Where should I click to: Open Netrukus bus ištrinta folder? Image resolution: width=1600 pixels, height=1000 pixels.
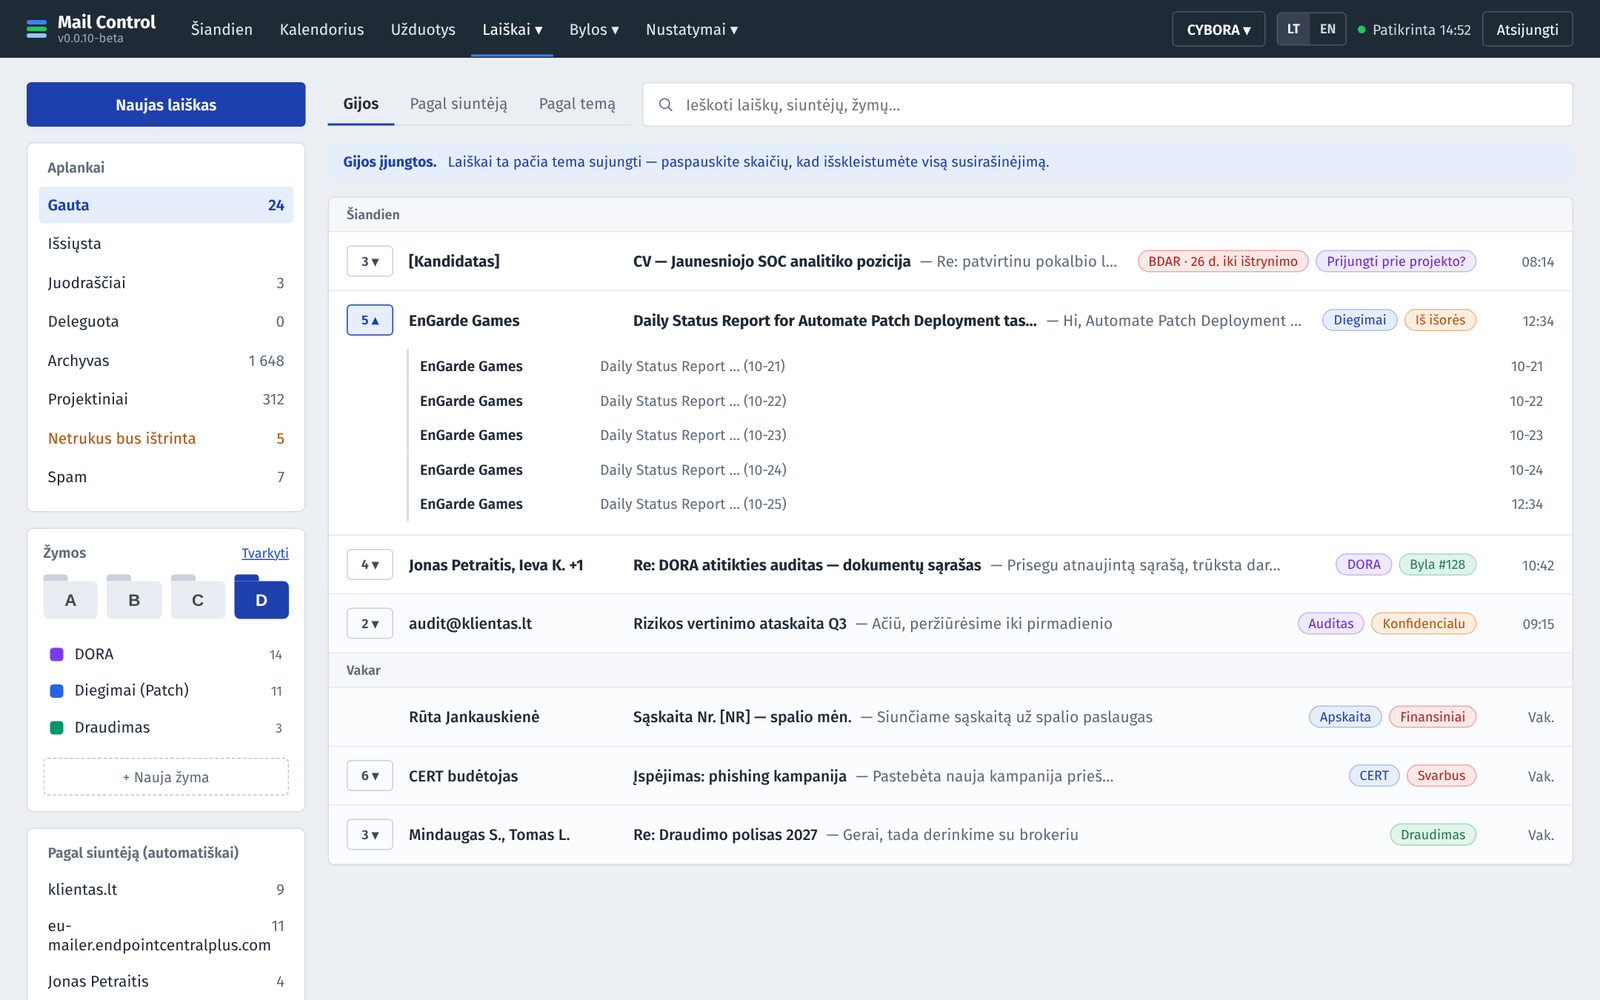166,438
